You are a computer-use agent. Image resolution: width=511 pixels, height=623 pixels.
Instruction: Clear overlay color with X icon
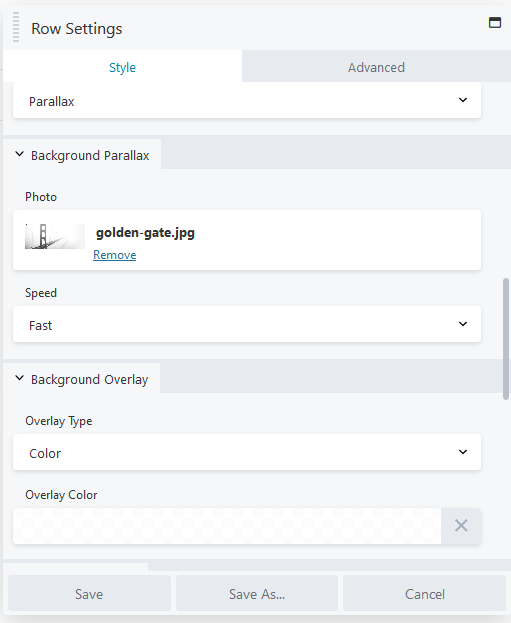click(x=461, y=526)
